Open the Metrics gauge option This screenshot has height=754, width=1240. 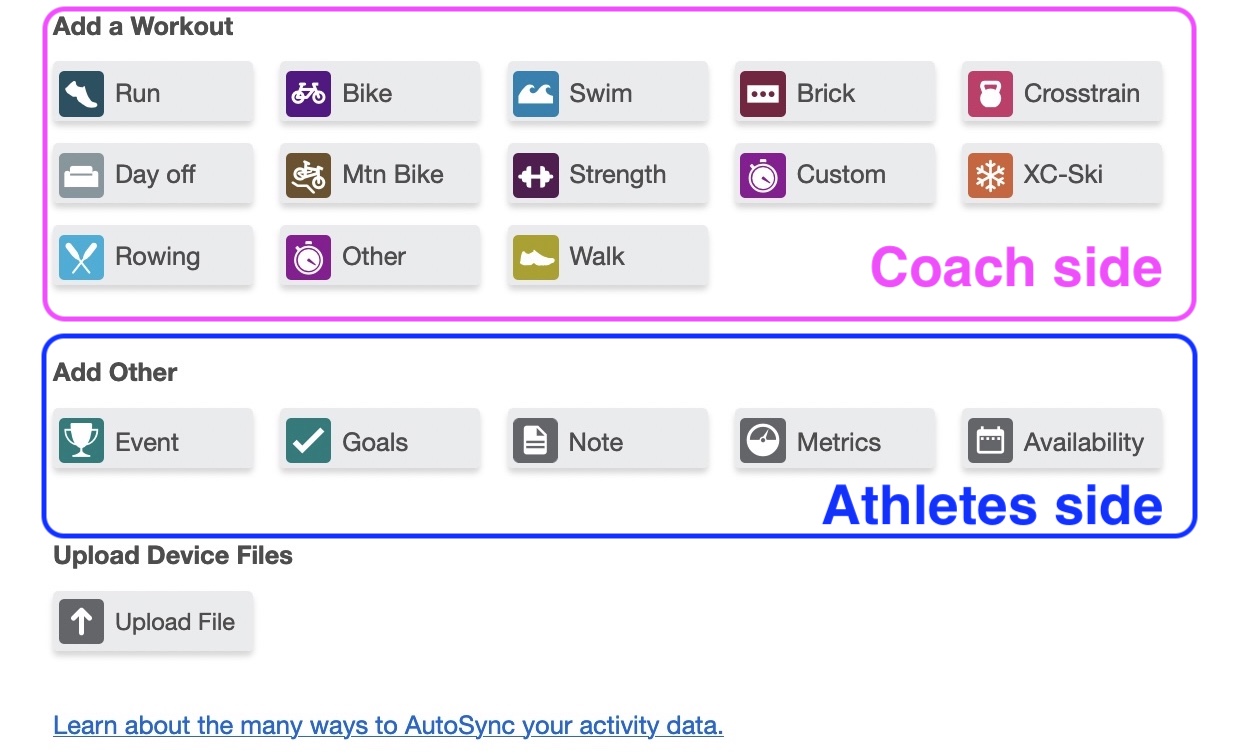point(763,441)
